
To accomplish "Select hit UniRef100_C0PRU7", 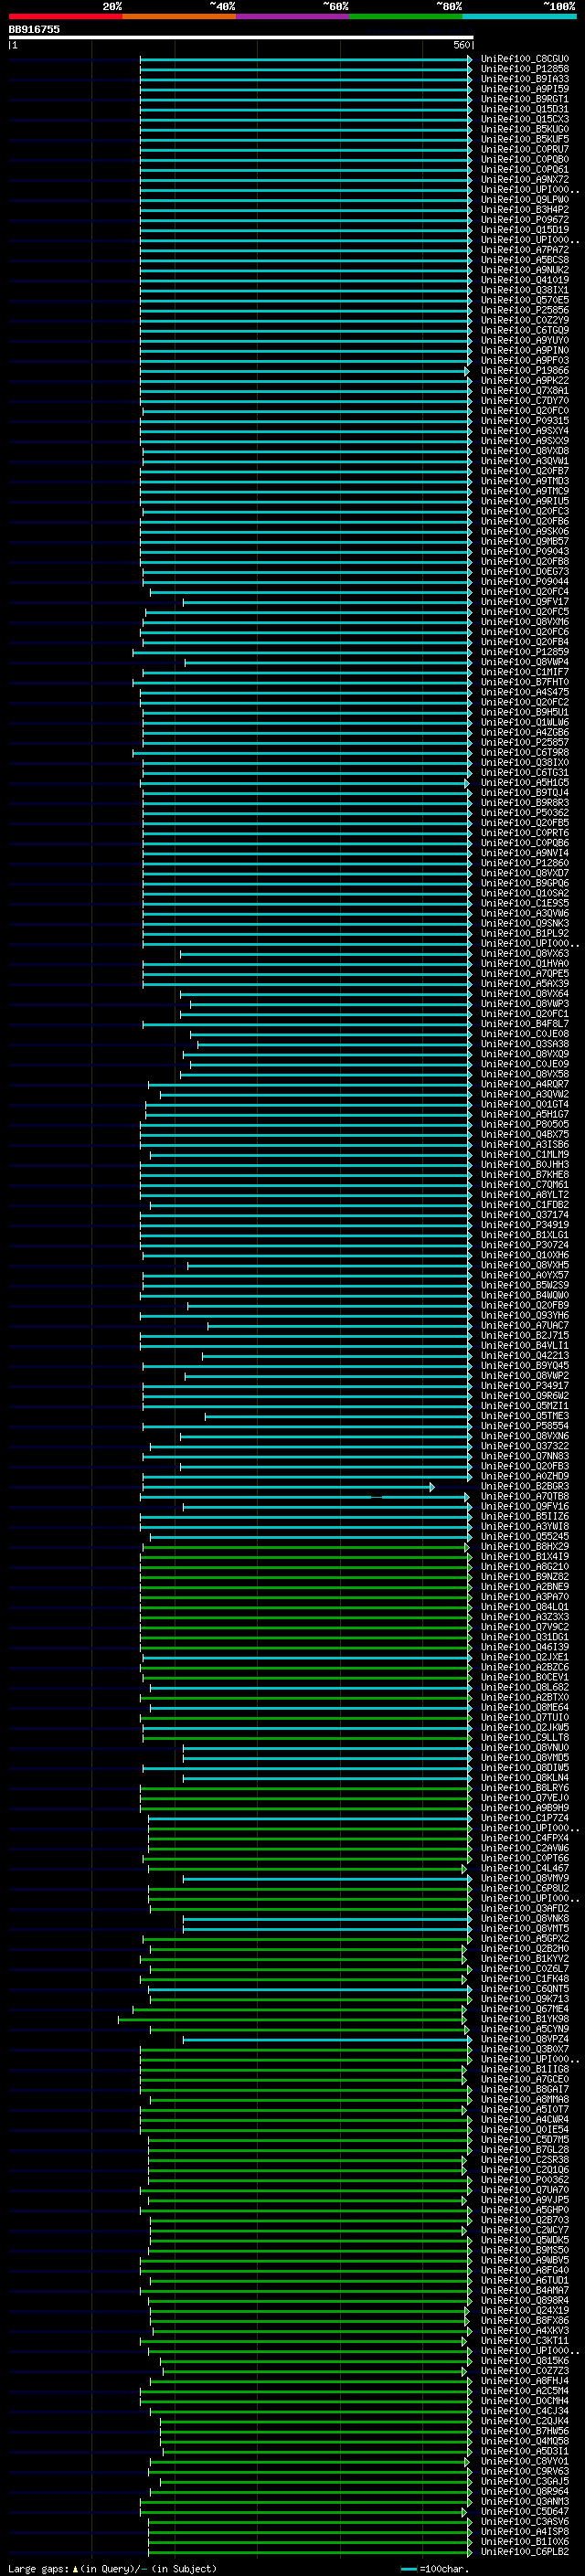I will pyautogui.click(x=525, y=149).
